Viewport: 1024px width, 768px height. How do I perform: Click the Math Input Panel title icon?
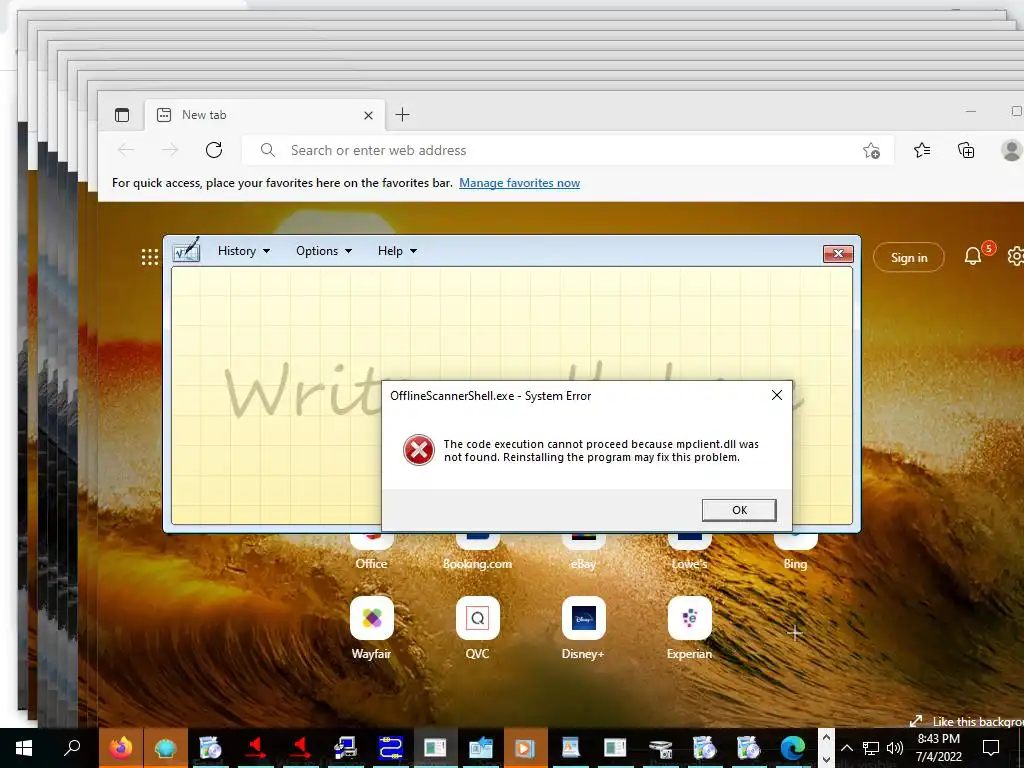click(x=186, y=251)
